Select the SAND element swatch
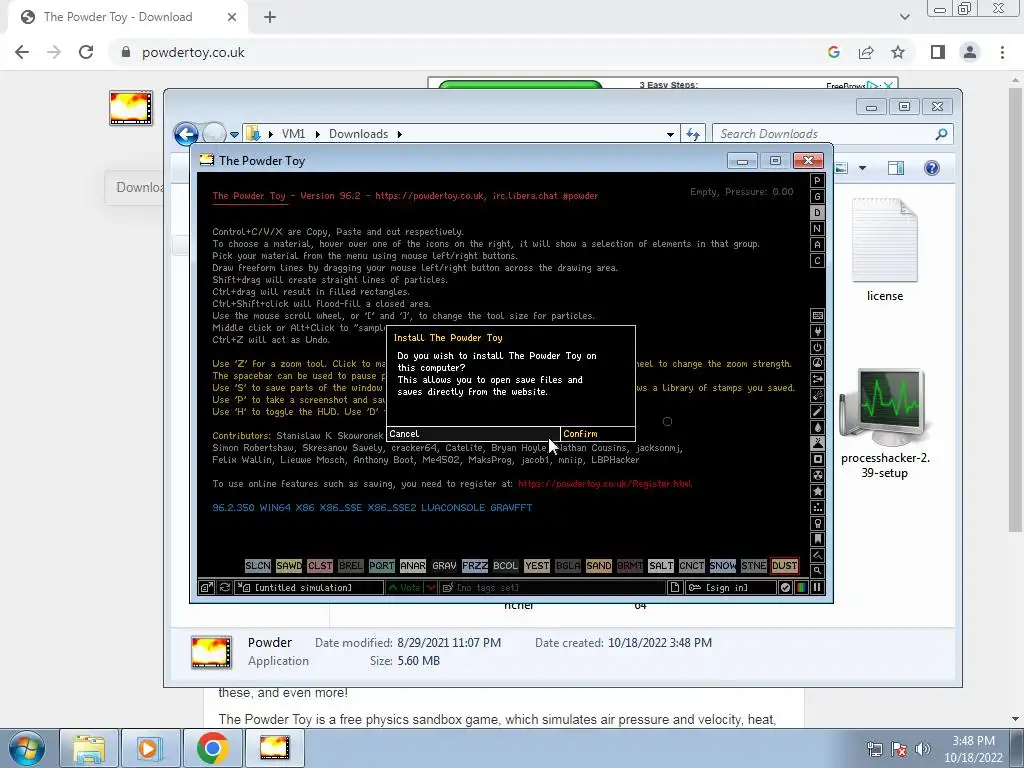Screen dimensions: 1024x768 tap(598, 566)
